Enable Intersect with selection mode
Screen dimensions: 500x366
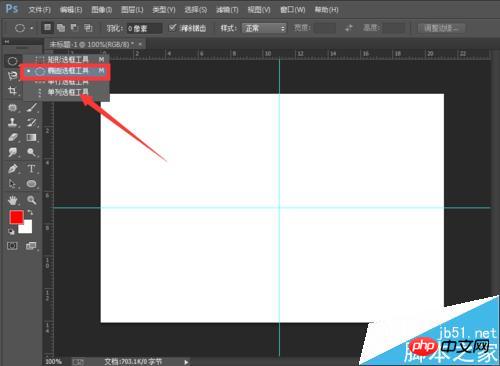pos(88,28)
